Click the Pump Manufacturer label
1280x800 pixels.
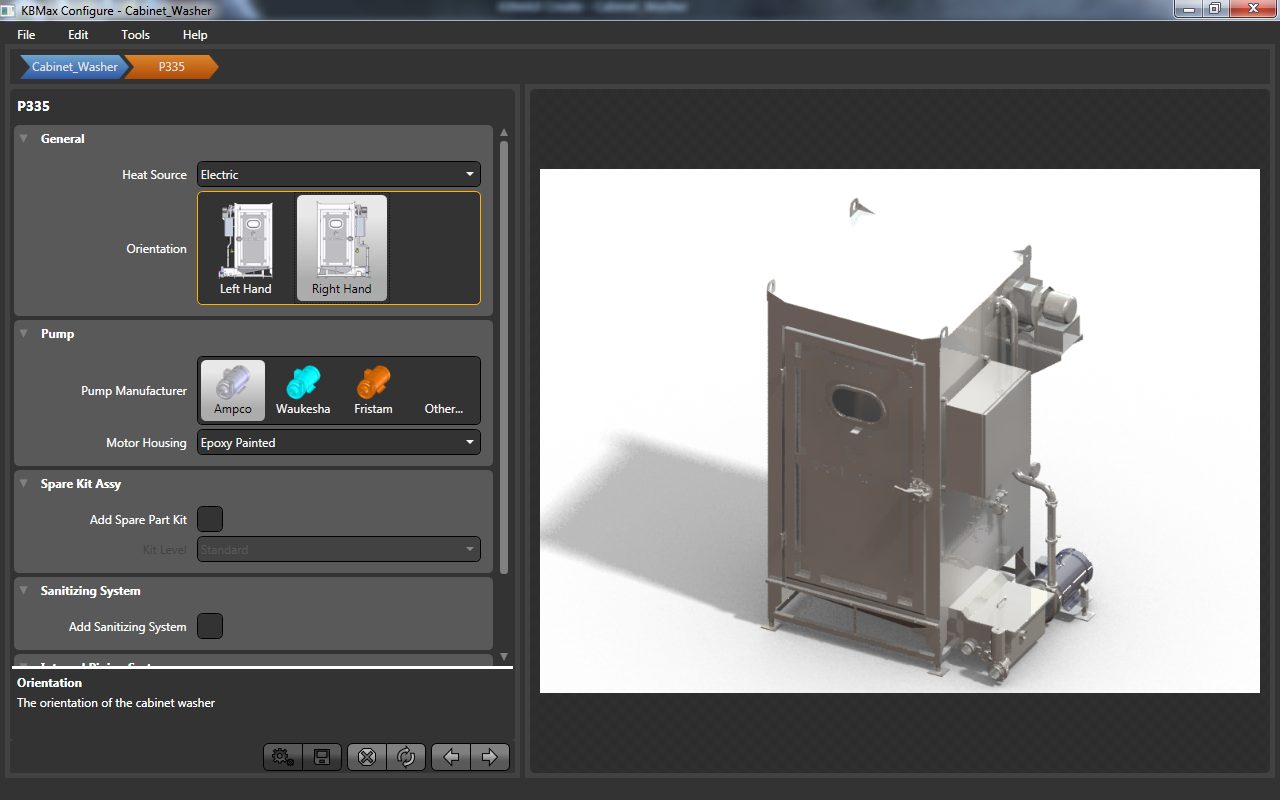coord(134,391)
